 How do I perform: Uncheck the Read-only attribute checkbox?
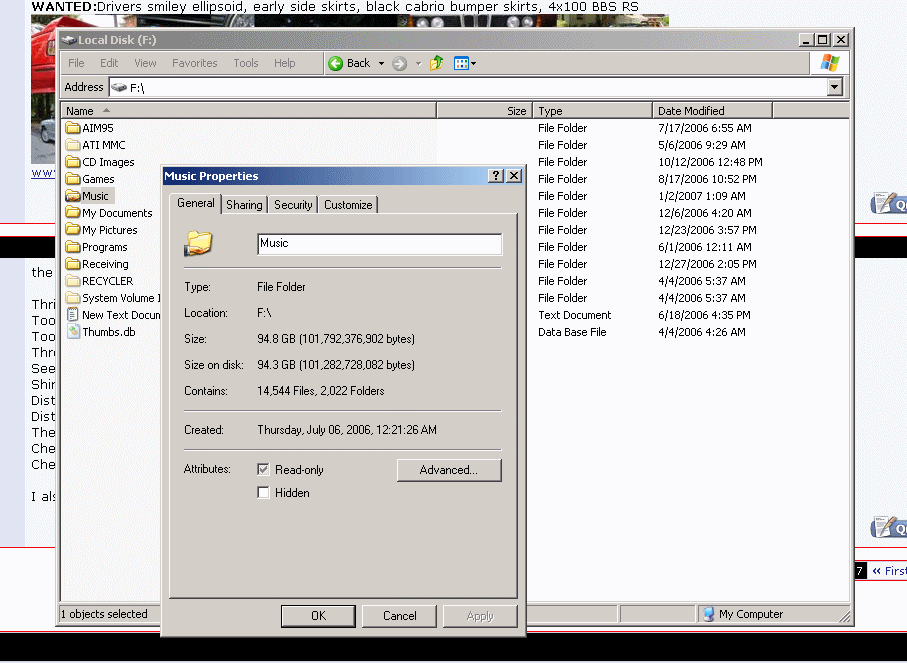263,469
